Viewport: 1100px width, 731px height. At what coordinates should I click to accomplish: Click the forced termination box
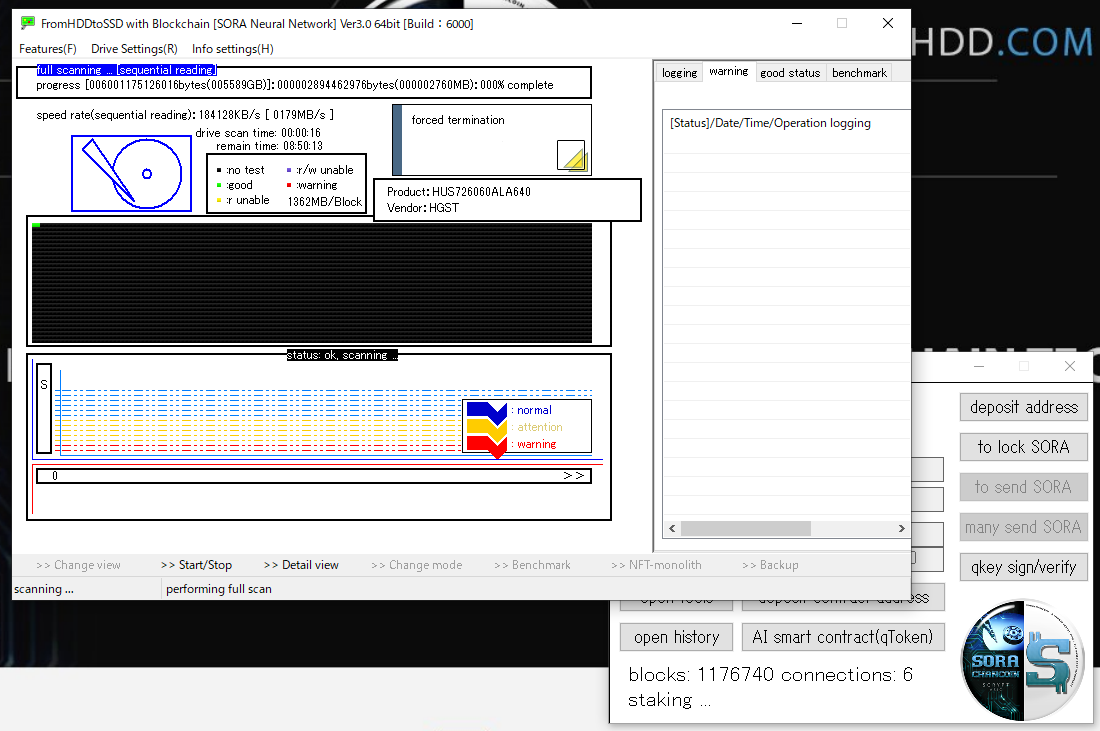(492, 140)
